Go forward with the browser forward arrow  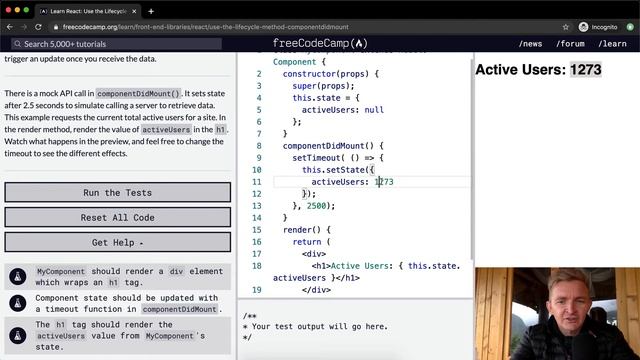[x=24, y=27]
